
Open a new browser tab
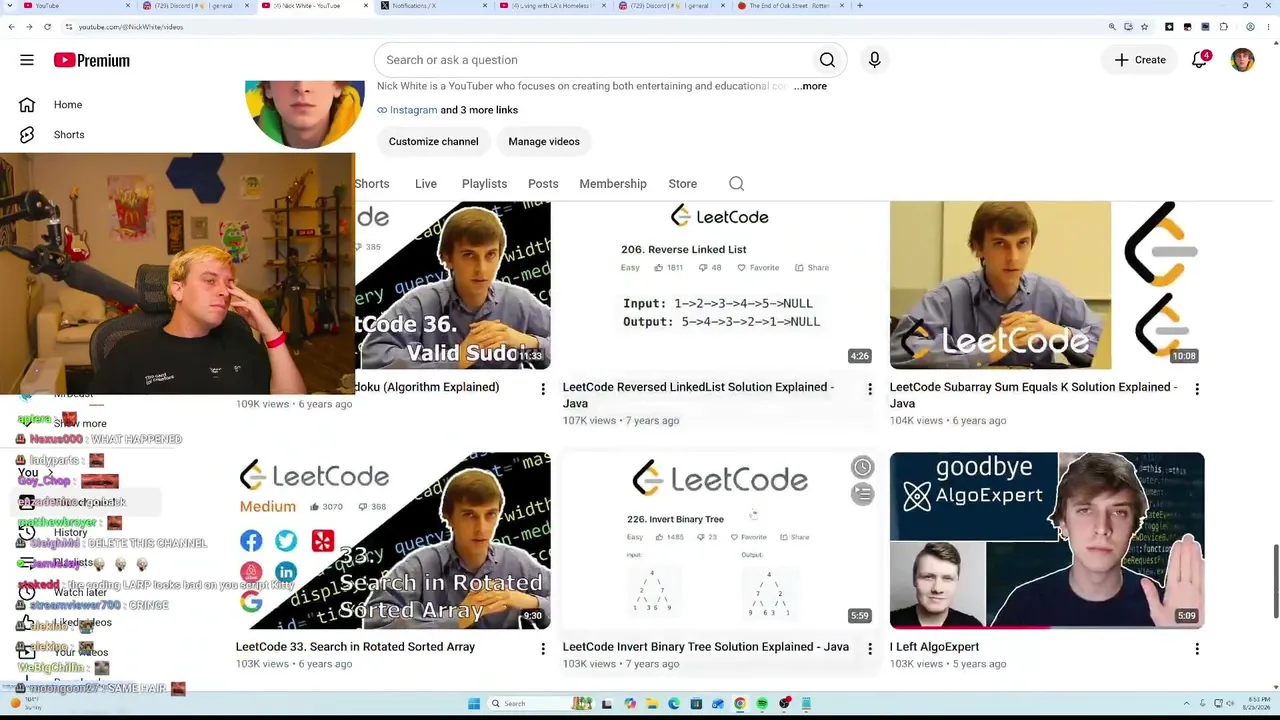[x=860, y=6]
